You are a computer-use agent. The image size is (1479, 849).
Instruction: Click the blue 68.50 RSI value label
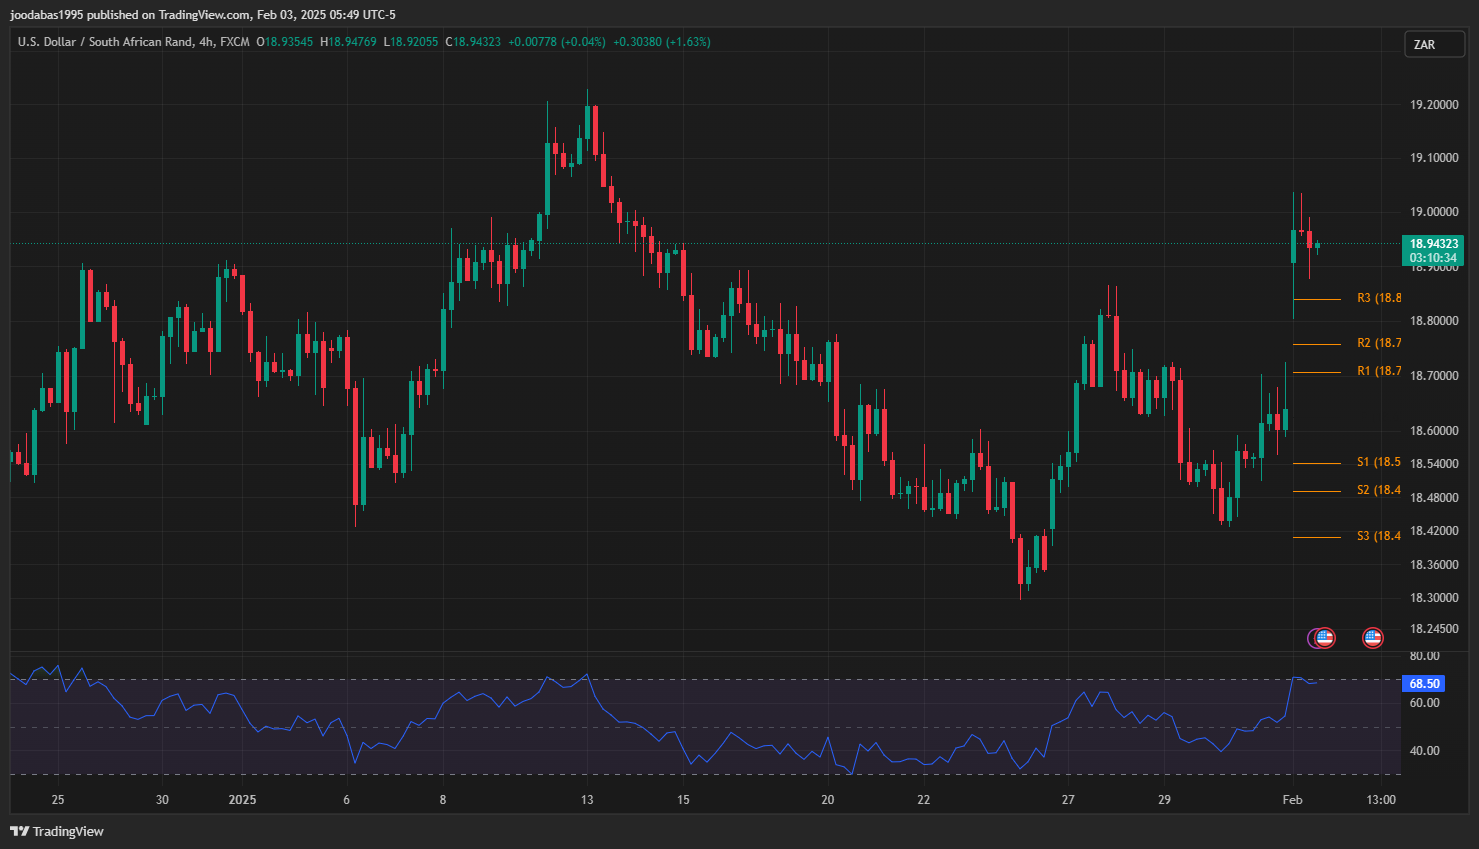click(x=1423, y=684)
